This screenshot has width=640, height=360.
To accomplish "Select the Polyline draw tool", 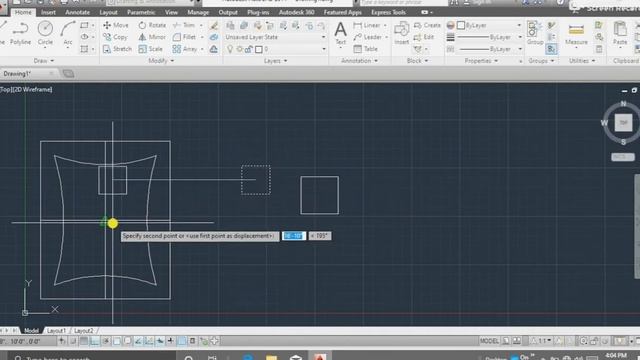I will [x=20, y=33].
